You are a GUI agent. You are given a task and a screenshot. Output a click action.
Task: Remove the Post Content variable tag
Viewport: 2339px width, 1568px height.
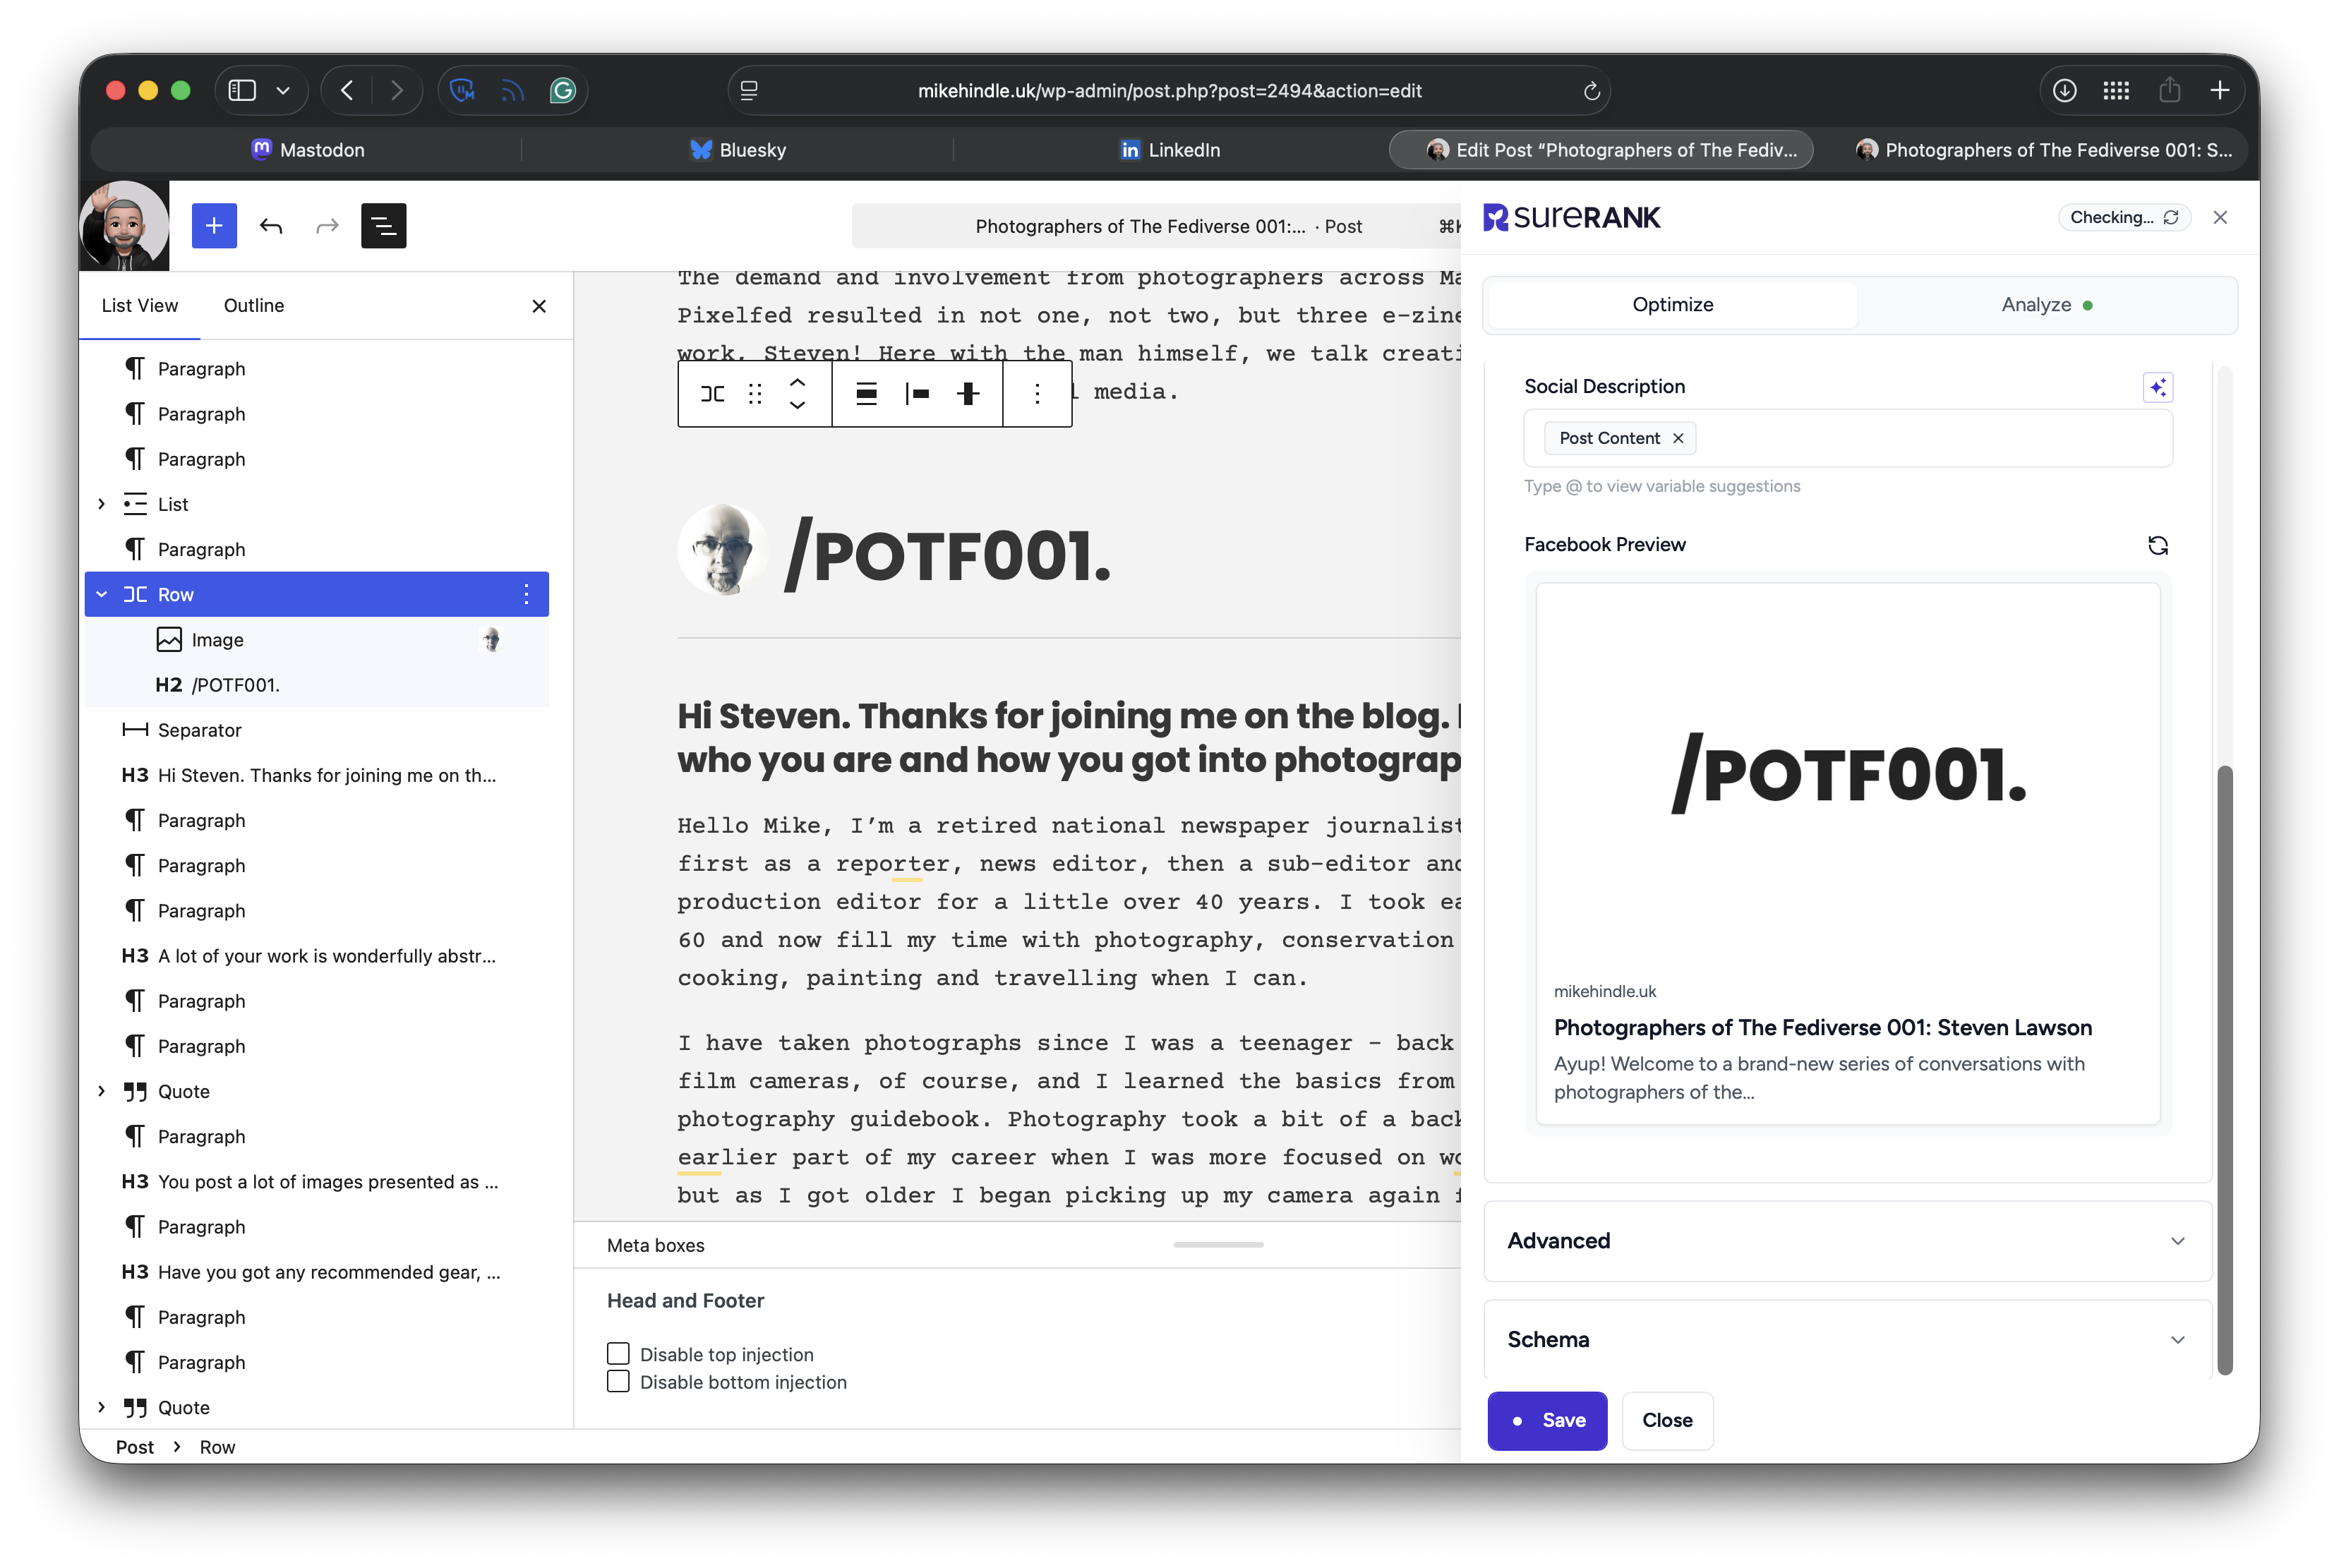click(x=1678, y=438)
